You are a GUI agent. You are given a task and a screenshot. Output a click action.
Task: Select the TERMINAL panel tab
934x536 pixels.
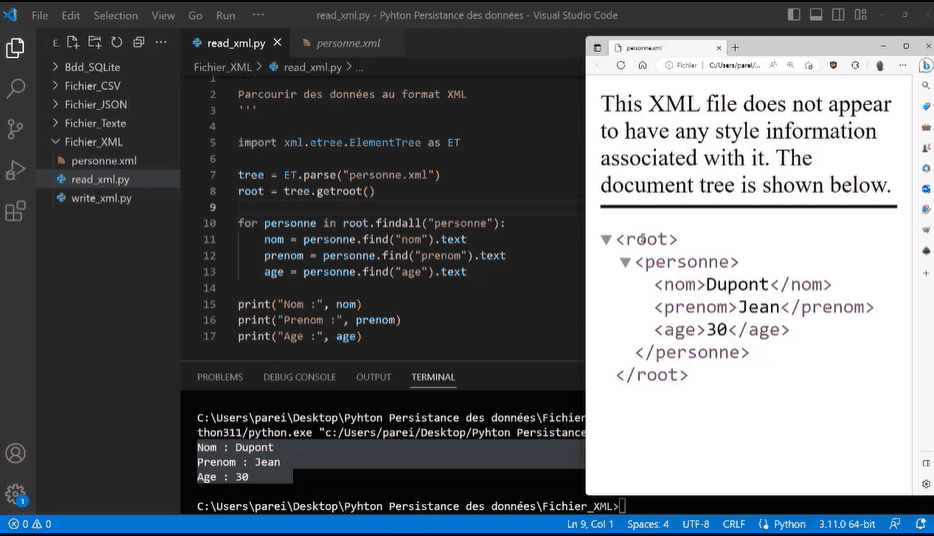coord(433,377)
